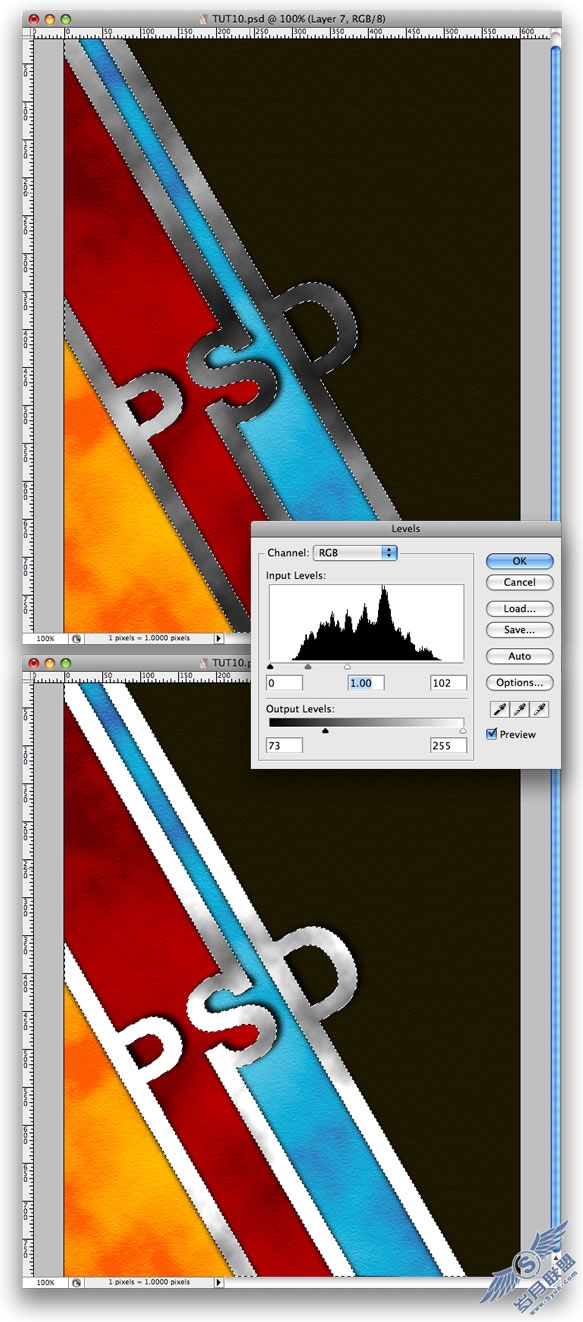The width and height of the screenshot is (583, 1322).
Task: Click the output highlight field showing 255
Action: click(448, 745)
